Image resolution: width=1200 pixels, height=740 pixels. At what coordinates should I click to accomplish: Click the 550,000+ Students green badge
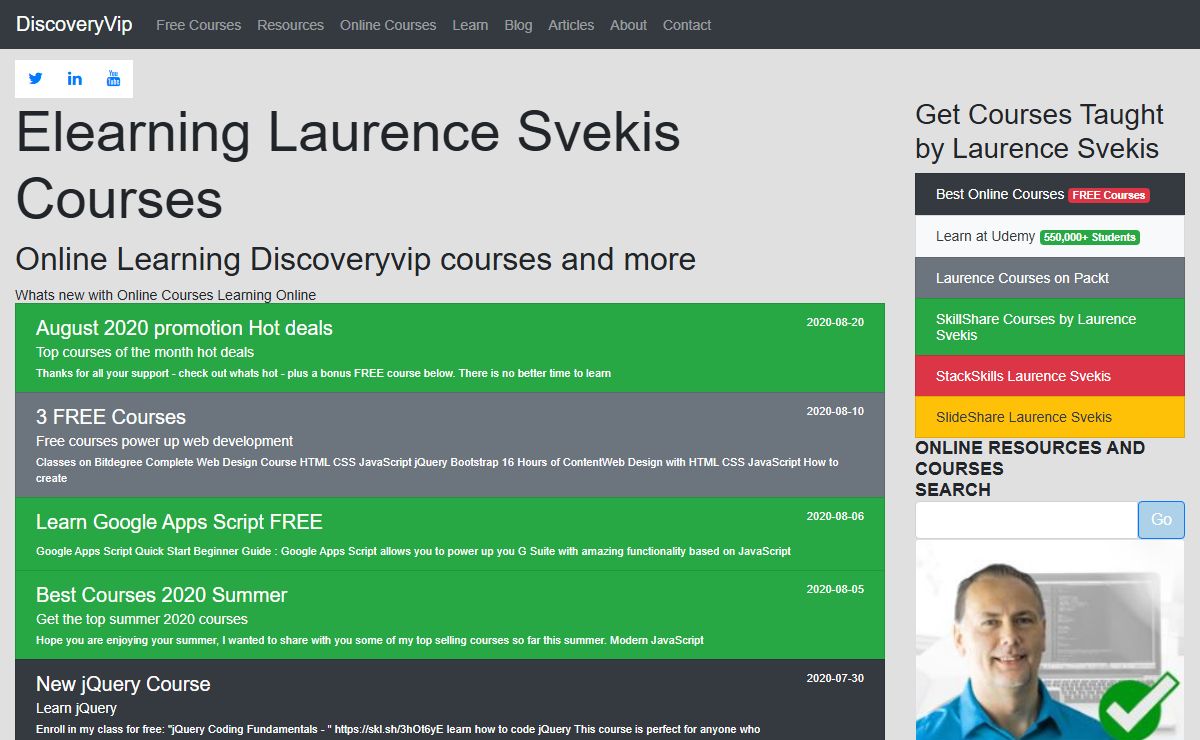click(x=1090, y=237)
